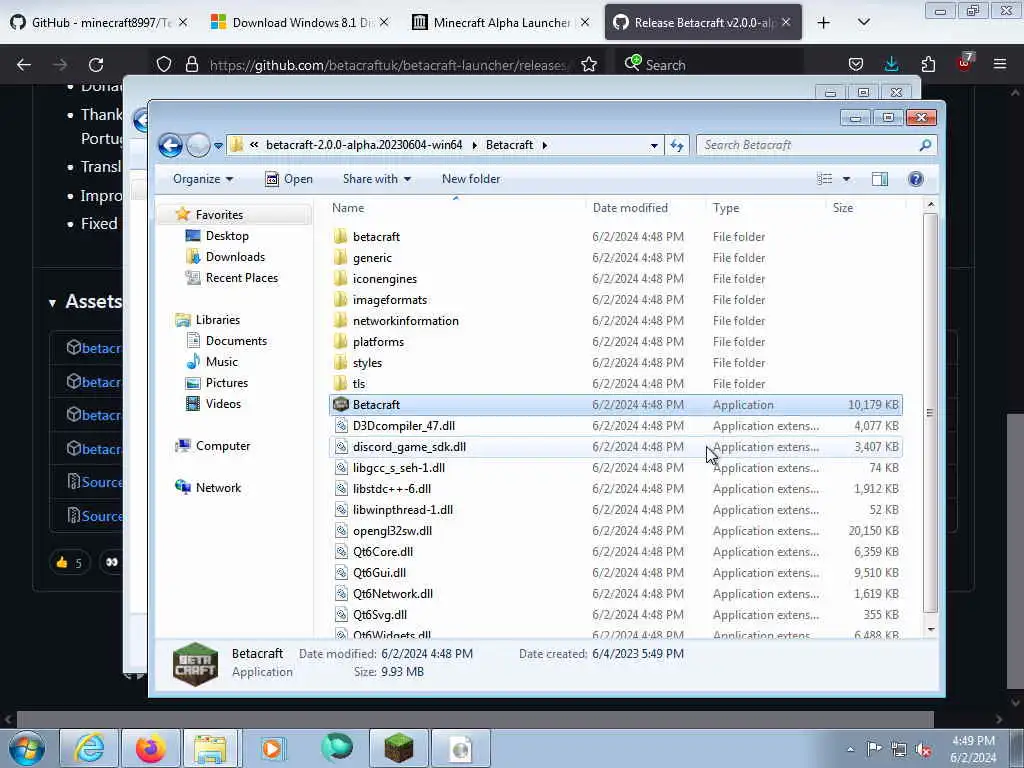Select the betacraft folder icon
This screenshot has height=768, width=1024.
pyautogui.click(x=340, y=236)
